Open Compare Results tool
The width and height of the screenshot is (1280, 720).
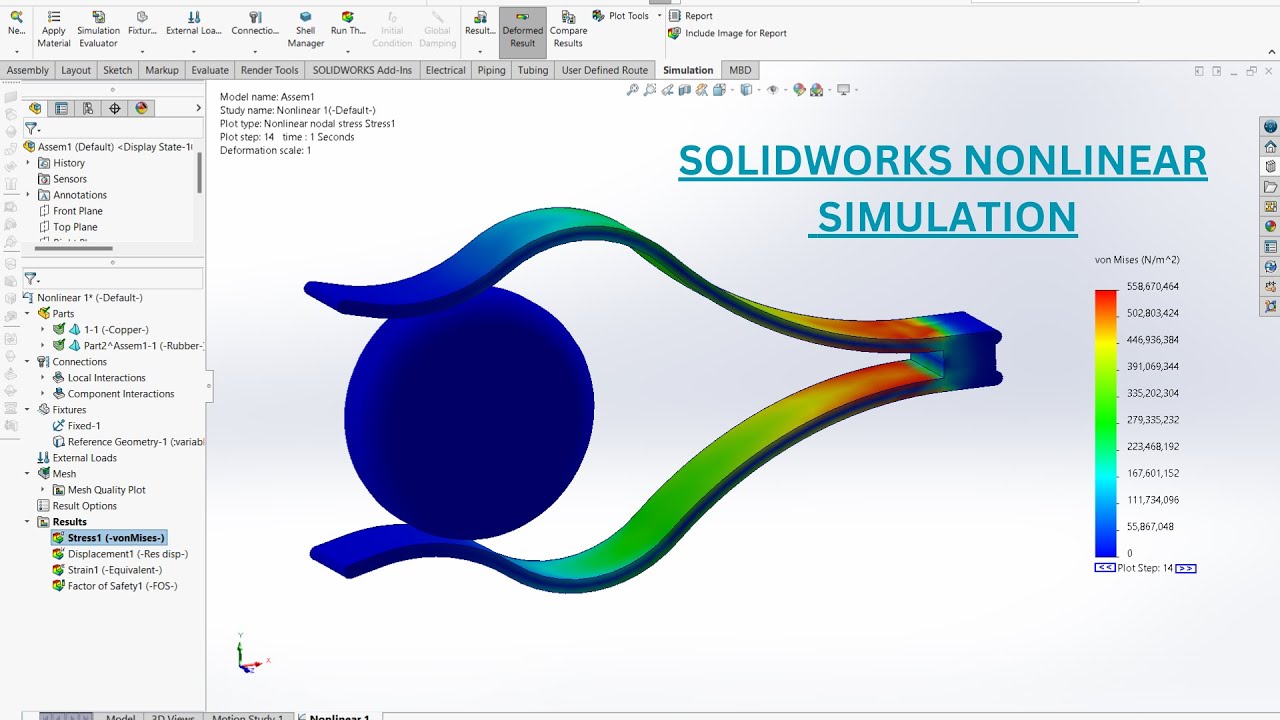click(568, 29)
